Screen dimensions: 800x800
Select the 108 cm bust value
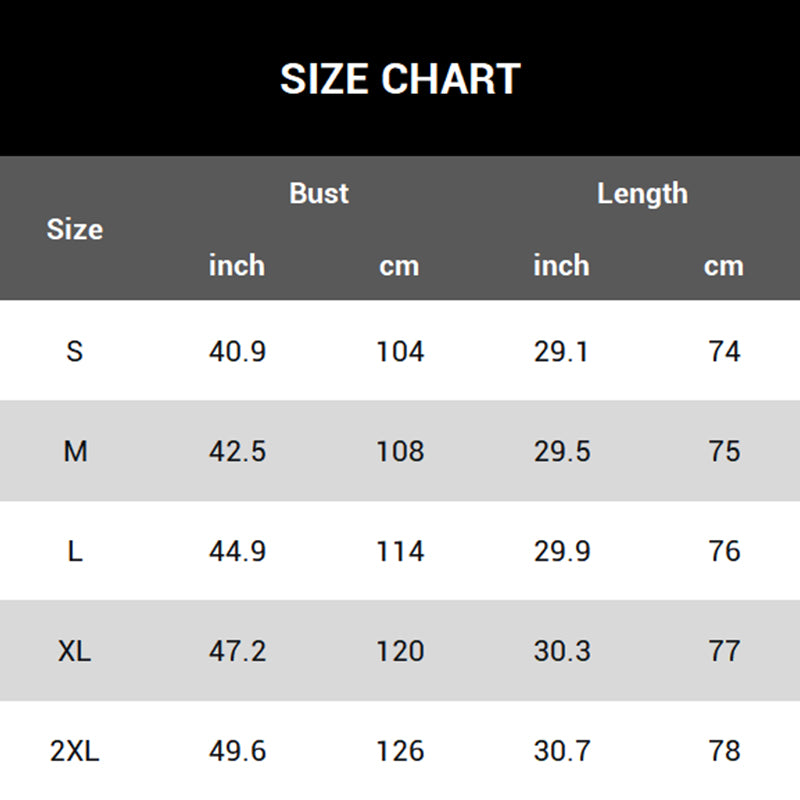coord(400,451)
